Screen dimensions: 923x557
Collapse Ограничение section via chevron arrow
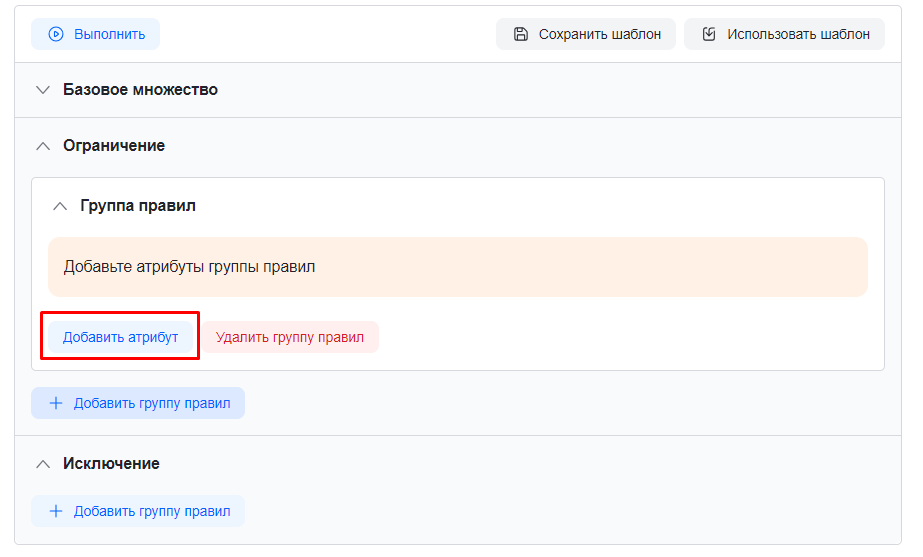tap(42, 145)
